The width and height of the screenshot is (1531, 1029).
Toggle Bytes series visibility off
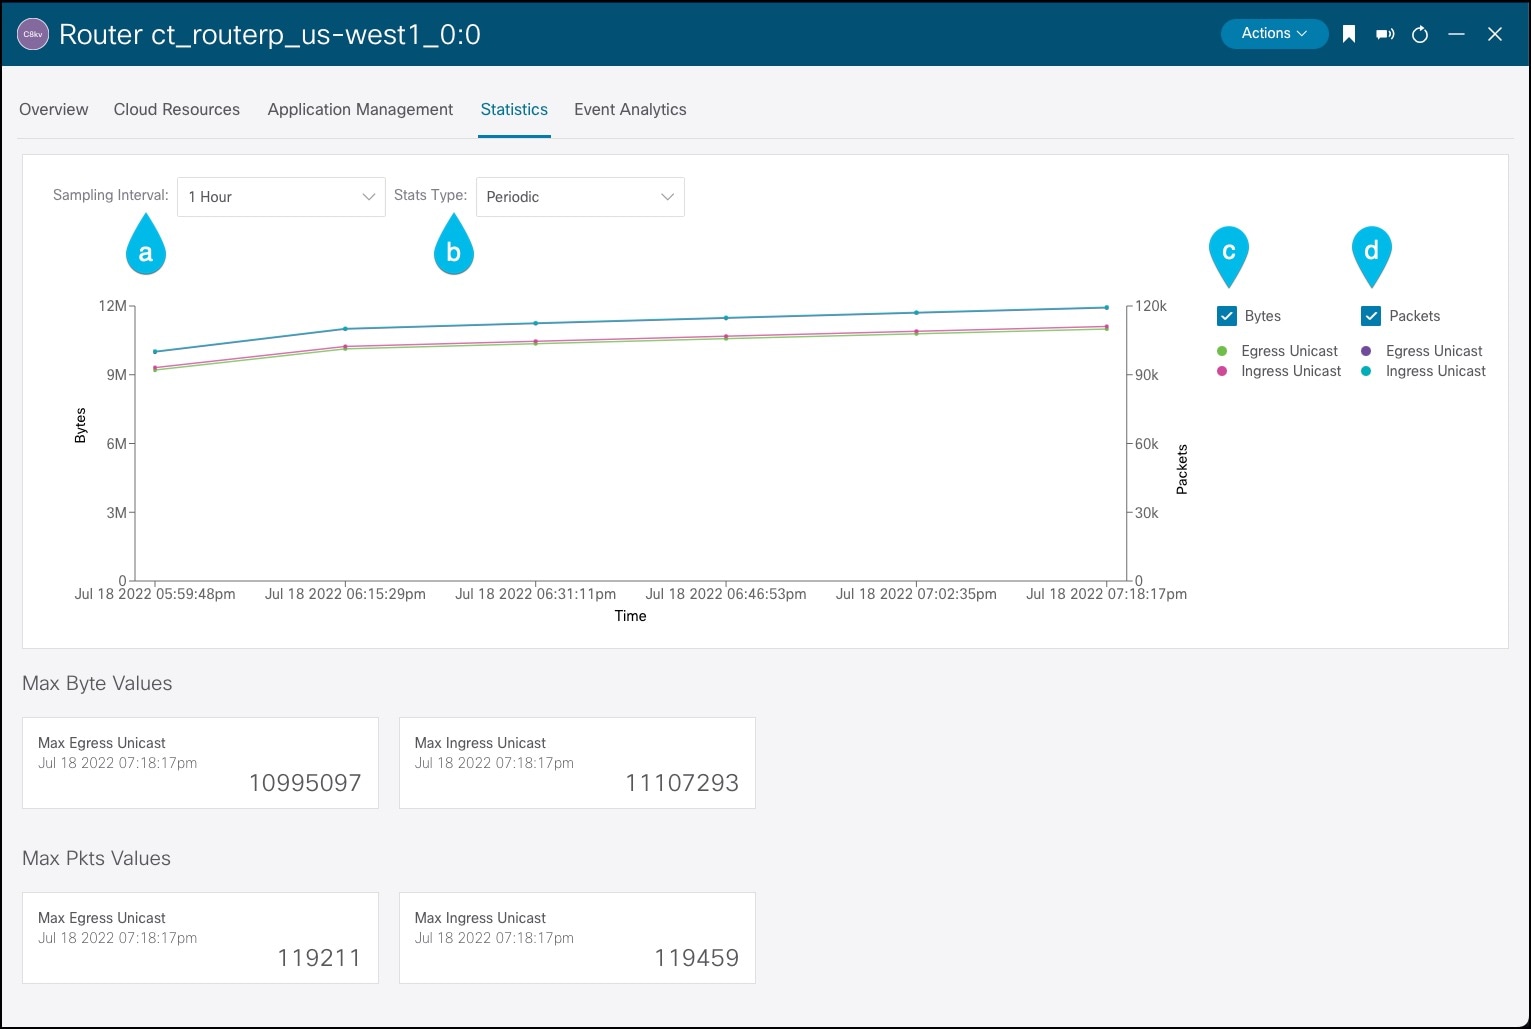pyautogui.click(x=1227, y=315)
